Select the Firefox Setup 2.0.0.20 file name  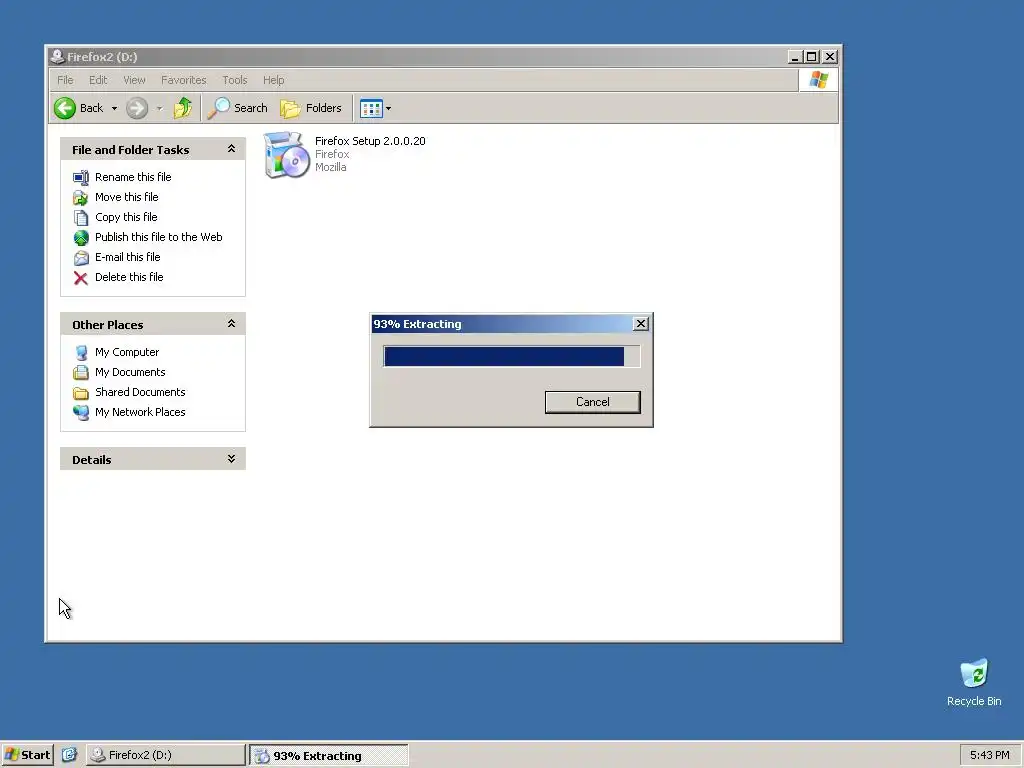point(370,141)
